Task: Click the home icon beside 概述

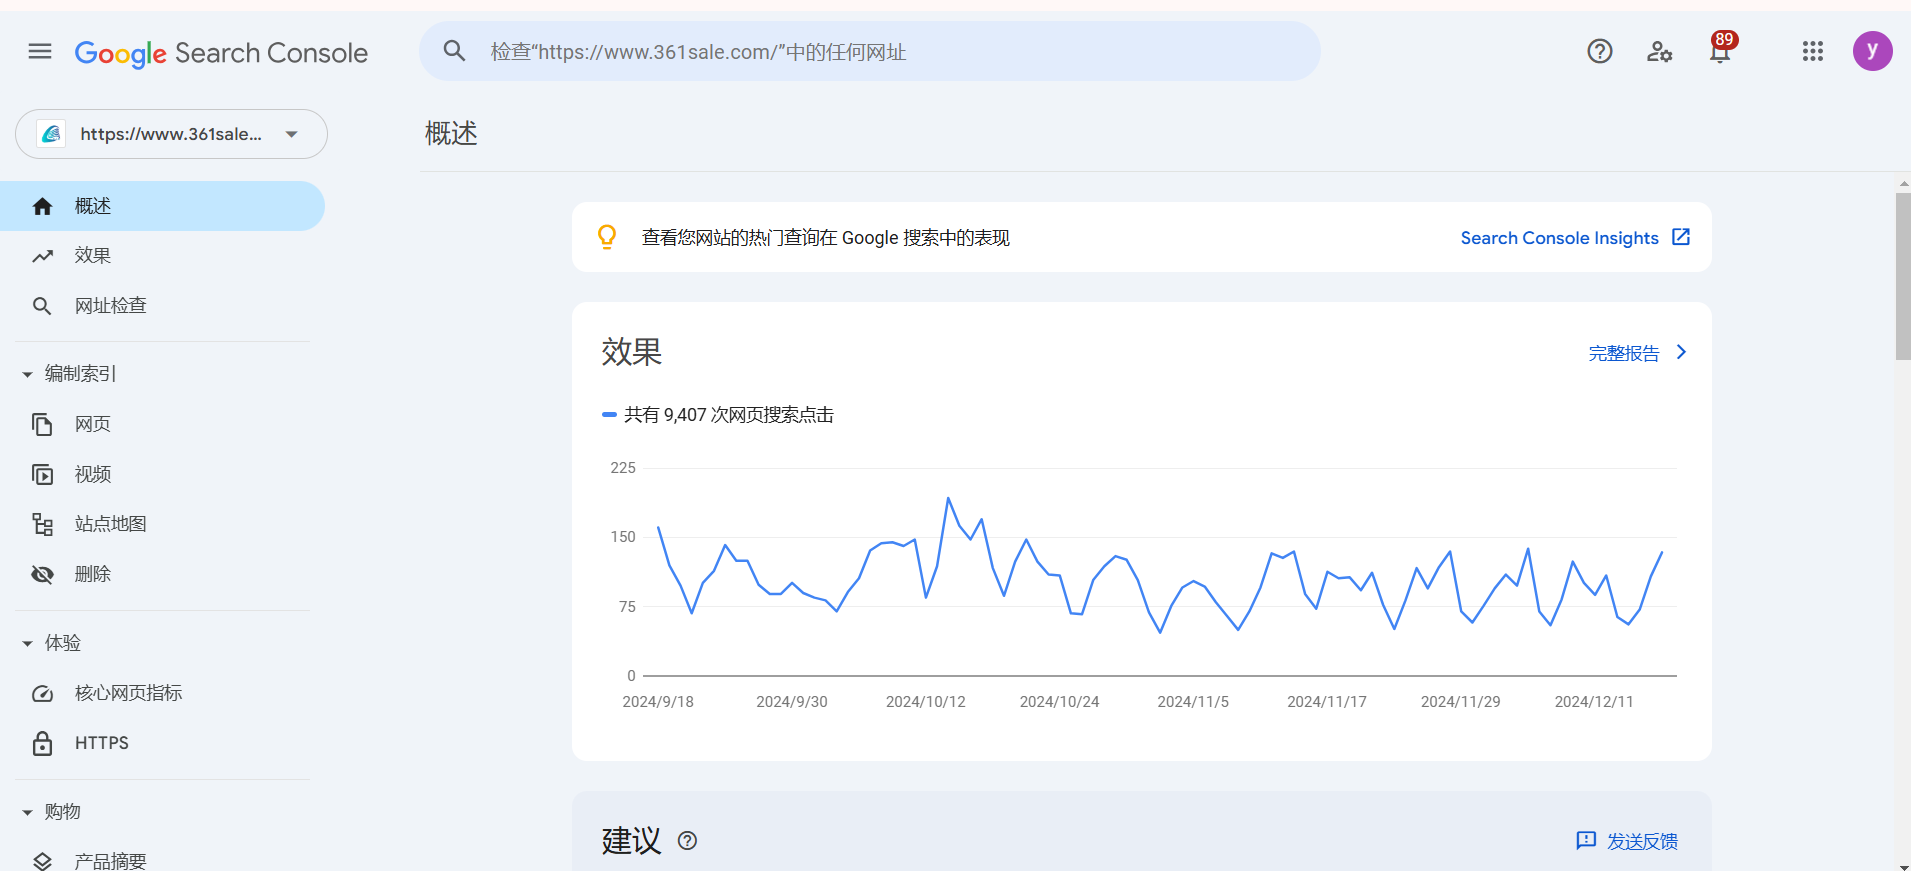Action: click(x=42, y=206)
